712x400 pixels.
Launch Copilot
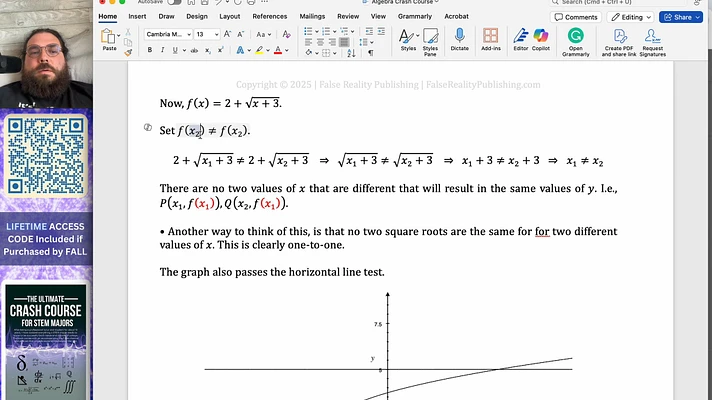[x=540, y=39]
